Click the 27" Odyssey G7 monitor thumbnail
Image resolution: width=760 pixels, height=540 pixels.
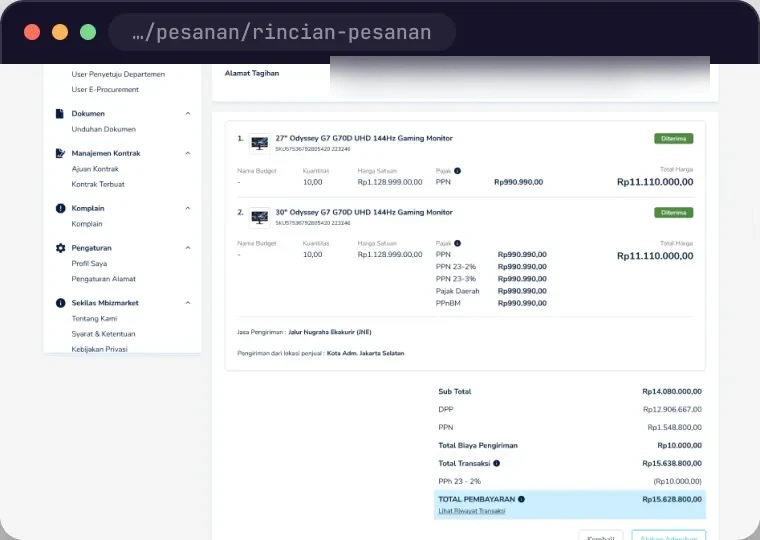pos(259,143)
